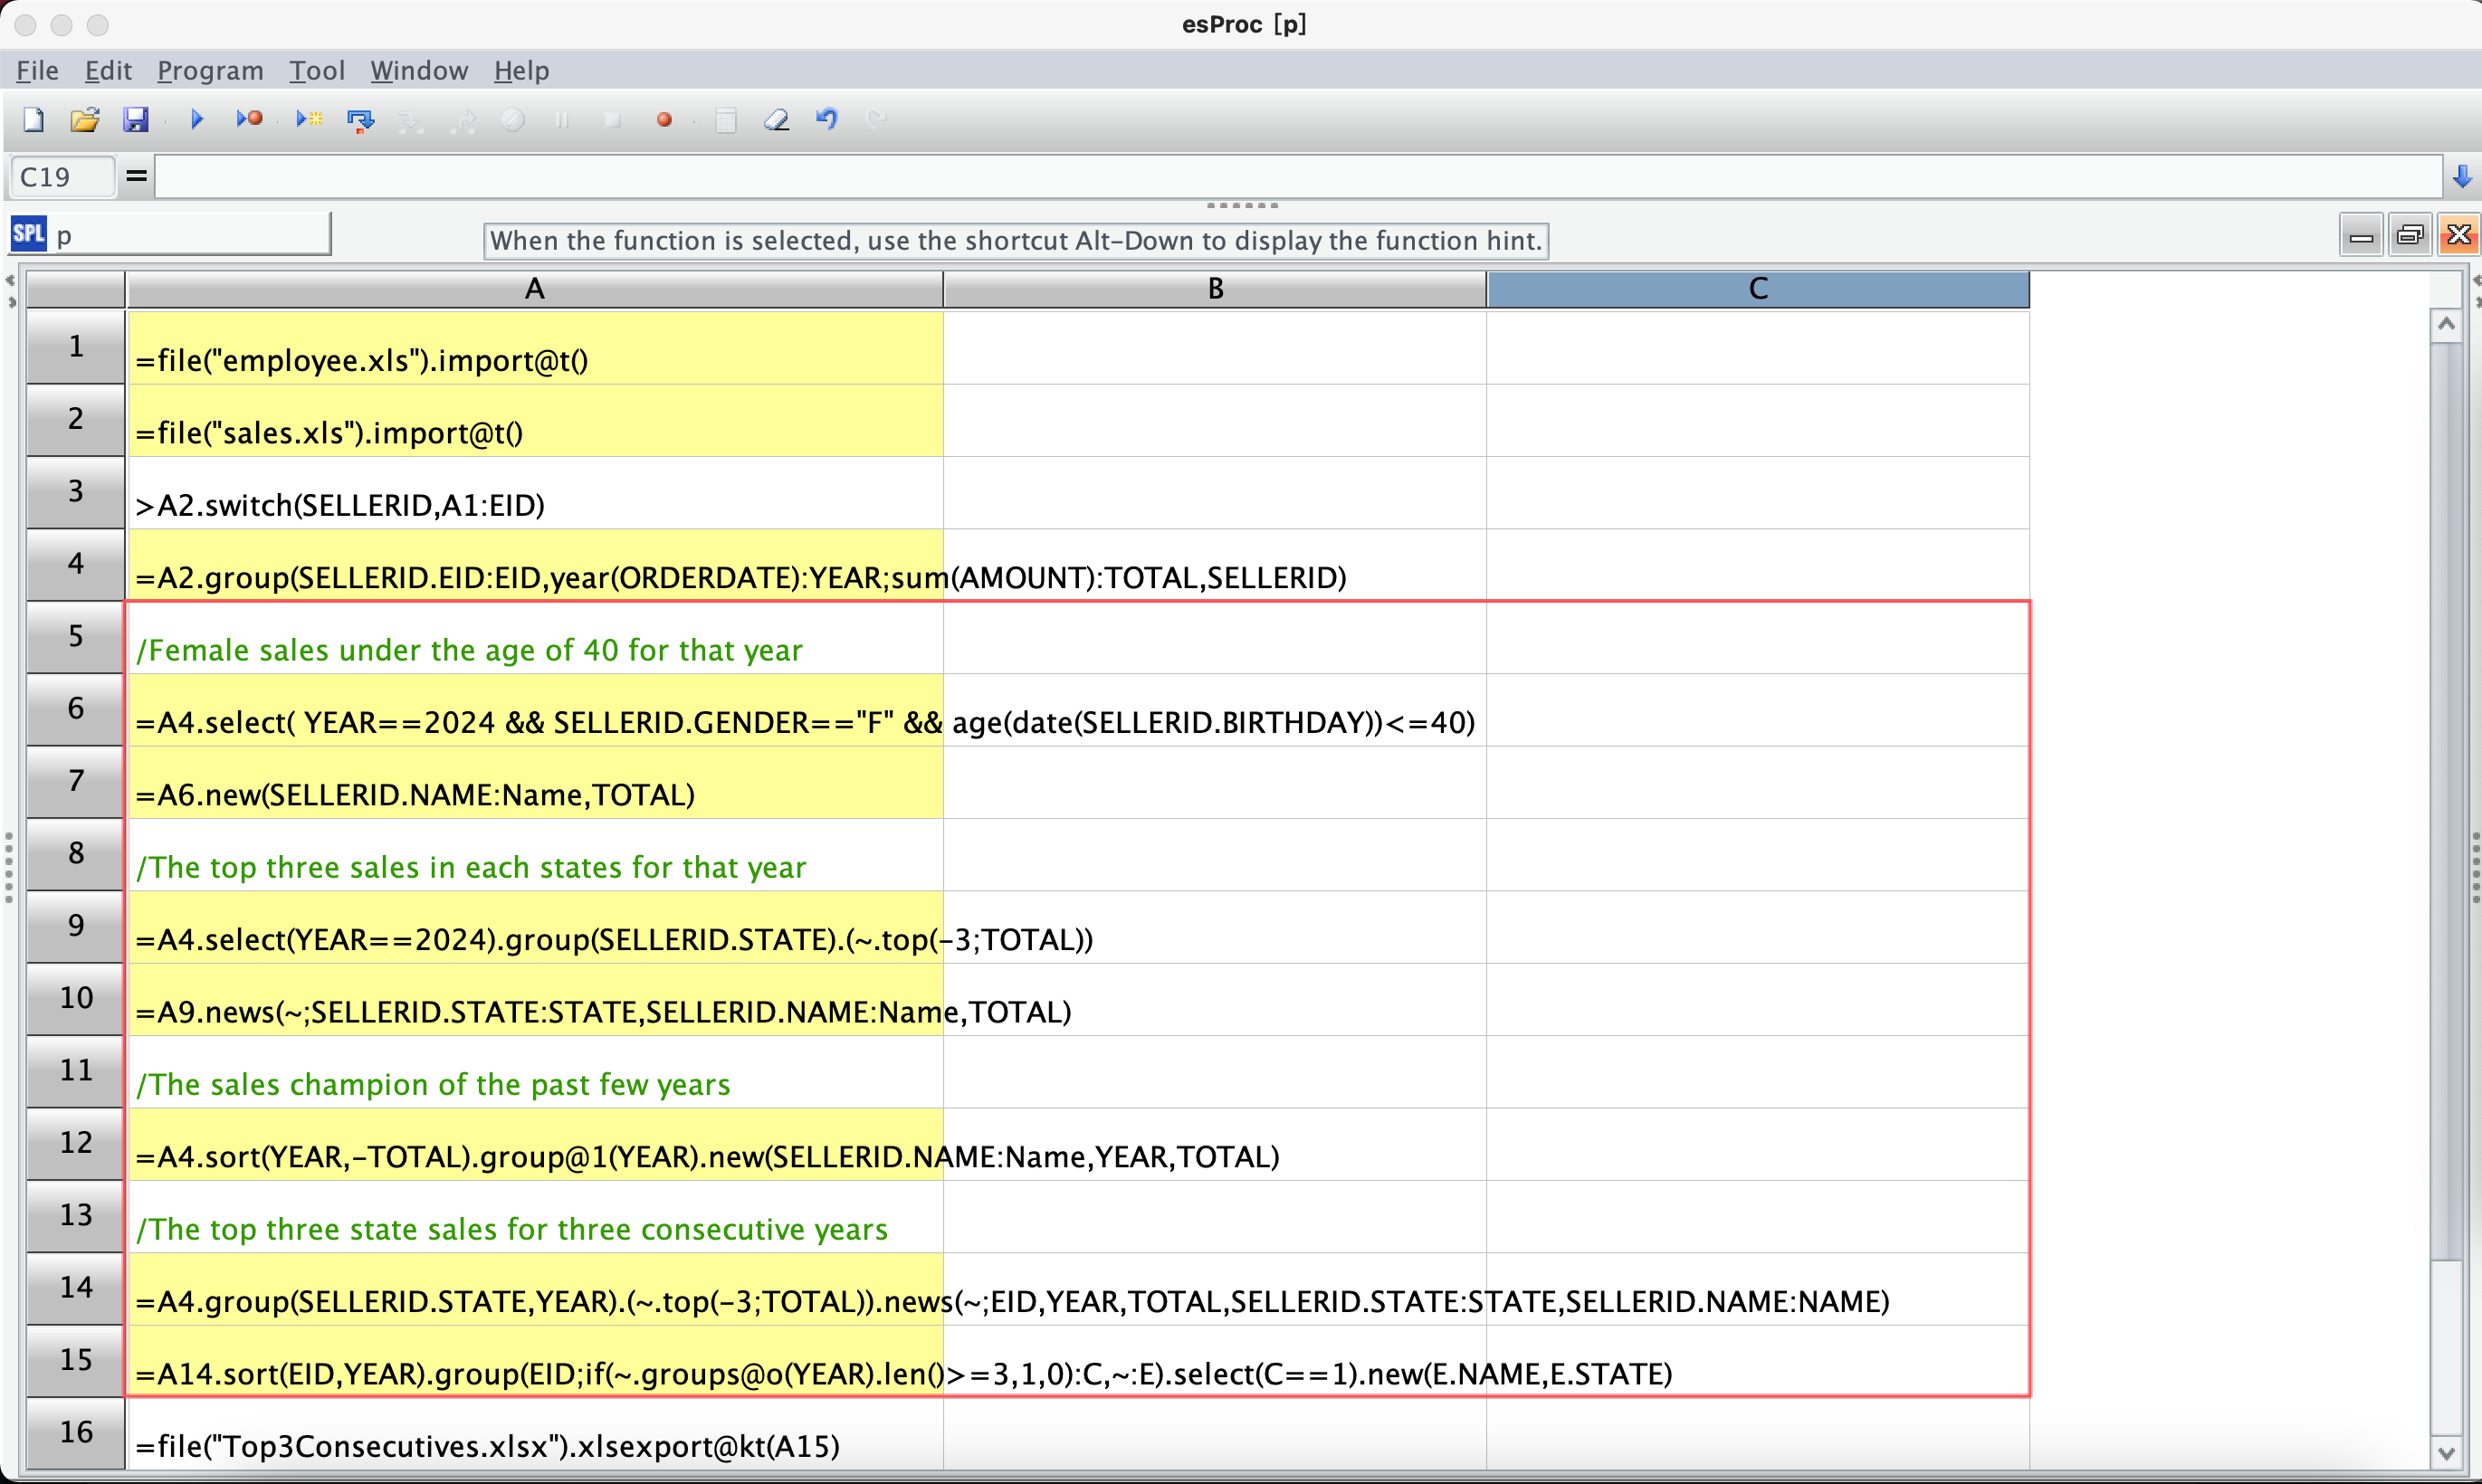Expand formula bar with blue down arrow
The image size is (2482, 1484).
click(2462, 177)
